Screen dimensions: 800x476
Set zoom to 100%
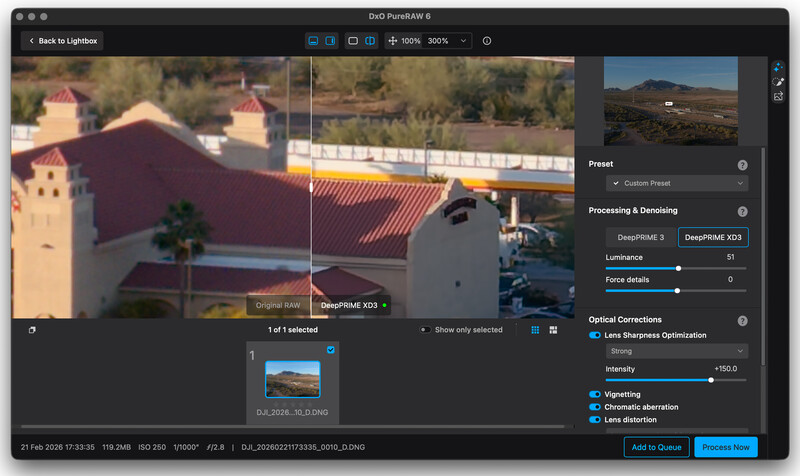pos(410,41)
